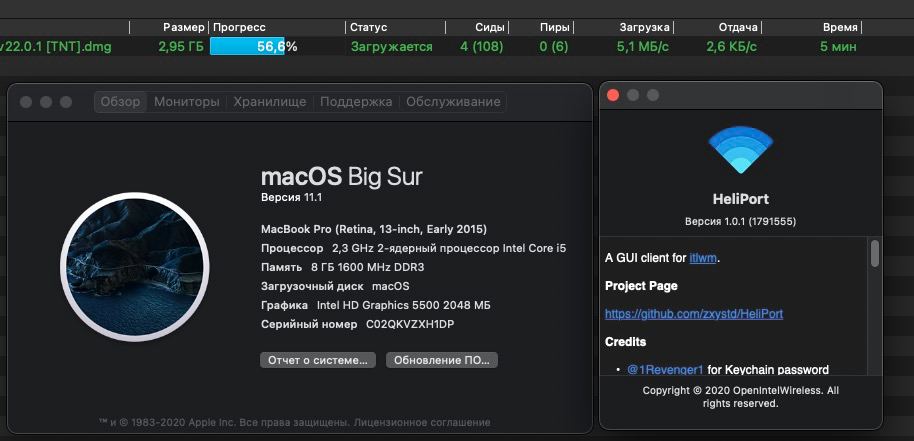Image resolution: width=914 pixels, height=441 pixels.
Task: Sort torrents by Отдача column header
Action: [738, 27]
